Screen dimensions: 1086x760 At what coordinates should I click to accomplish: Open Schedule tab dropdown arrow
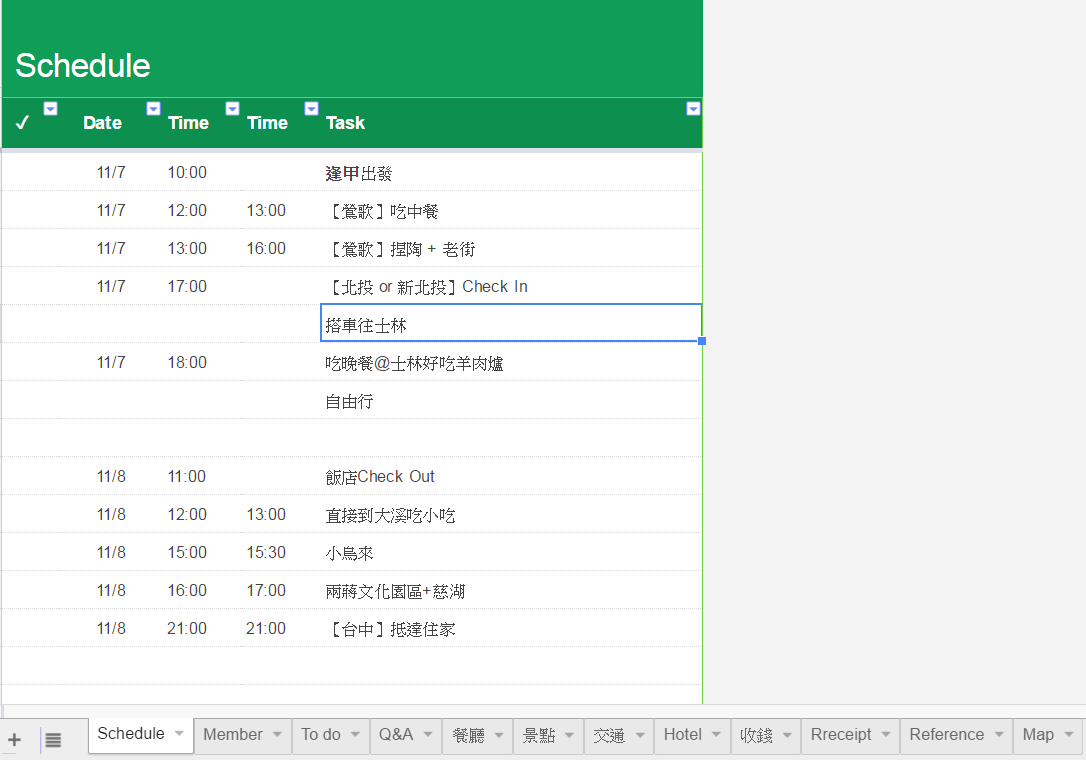click(179, 733)
